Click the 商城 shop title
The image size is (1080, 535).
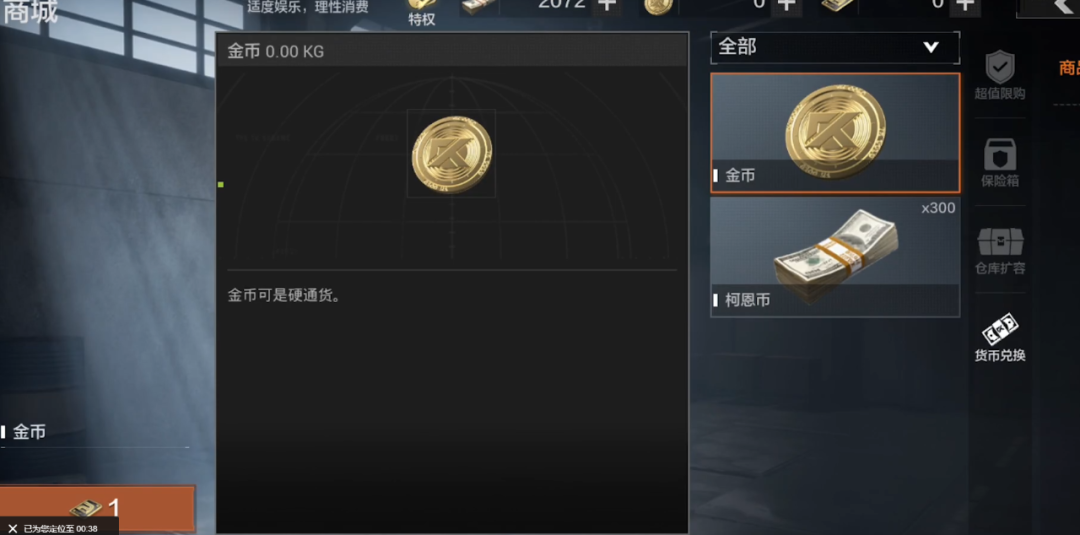coord(29,12)
